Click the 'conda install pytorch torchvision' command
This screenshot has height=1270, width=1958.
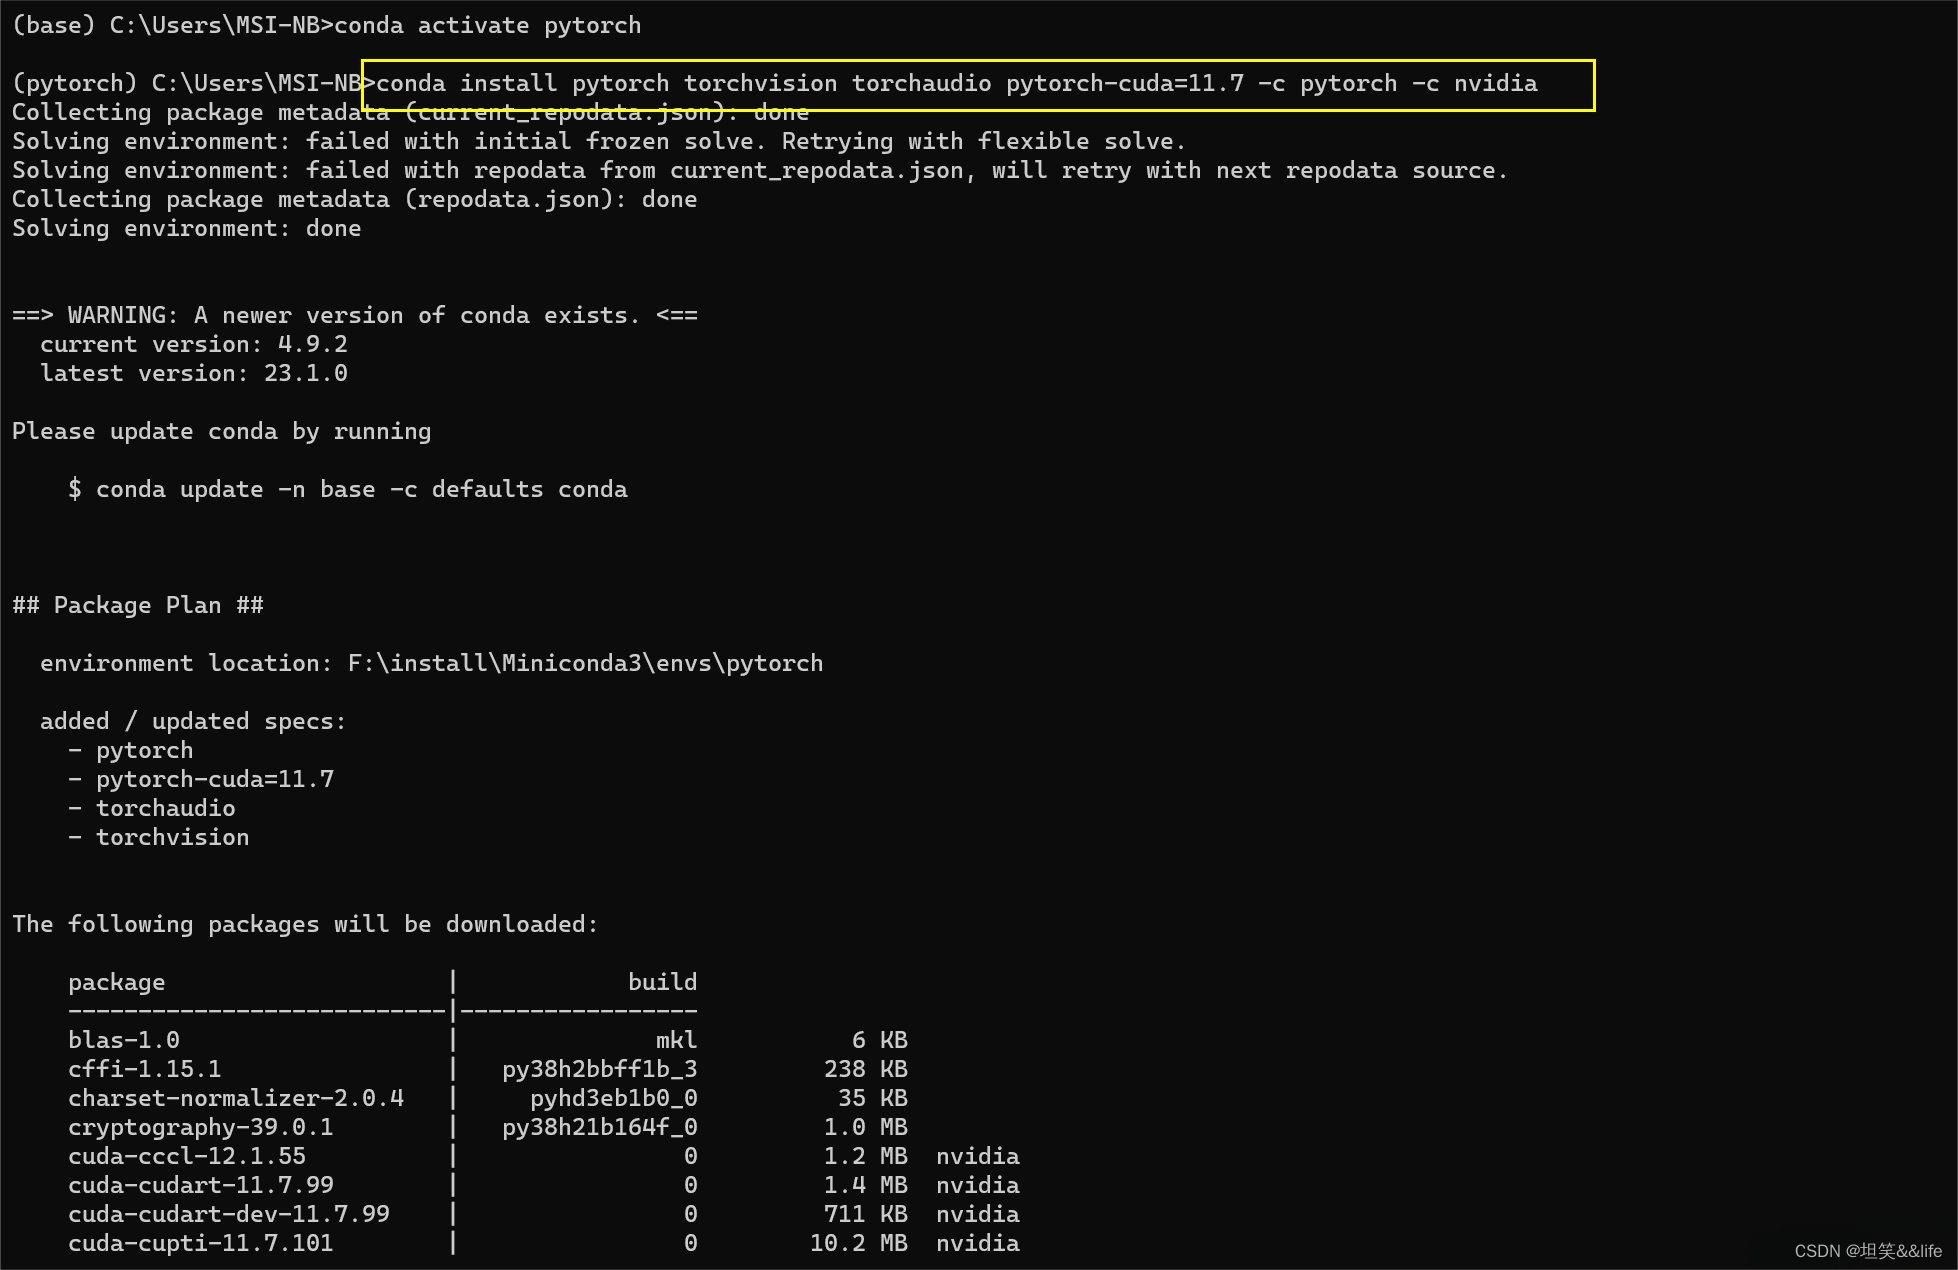click(x=956, y=83)
